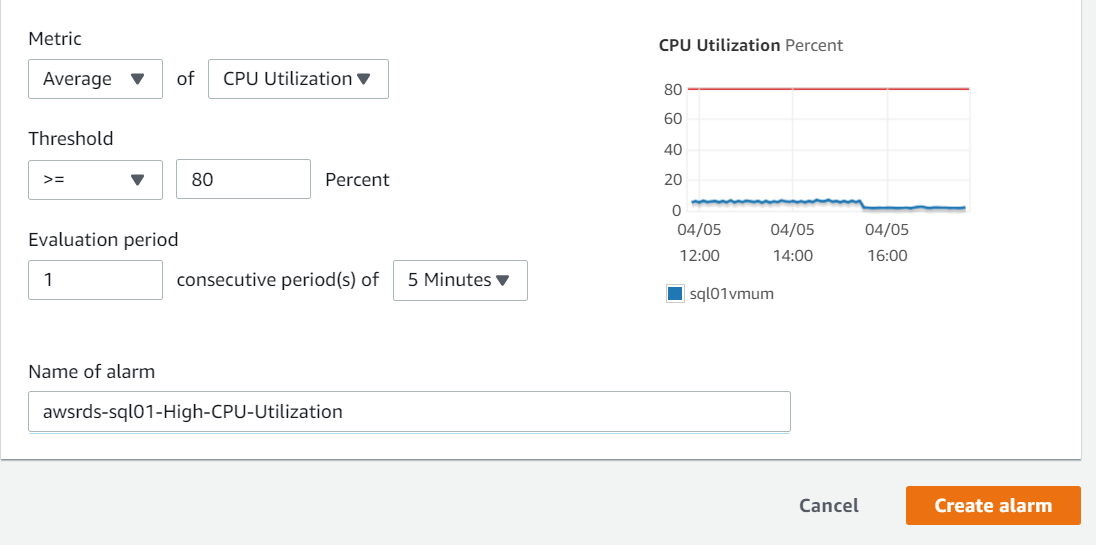This screenshot has width=1096, height=545.
Task: Click the 04/05 12:00 axis label
Action: 699,242
